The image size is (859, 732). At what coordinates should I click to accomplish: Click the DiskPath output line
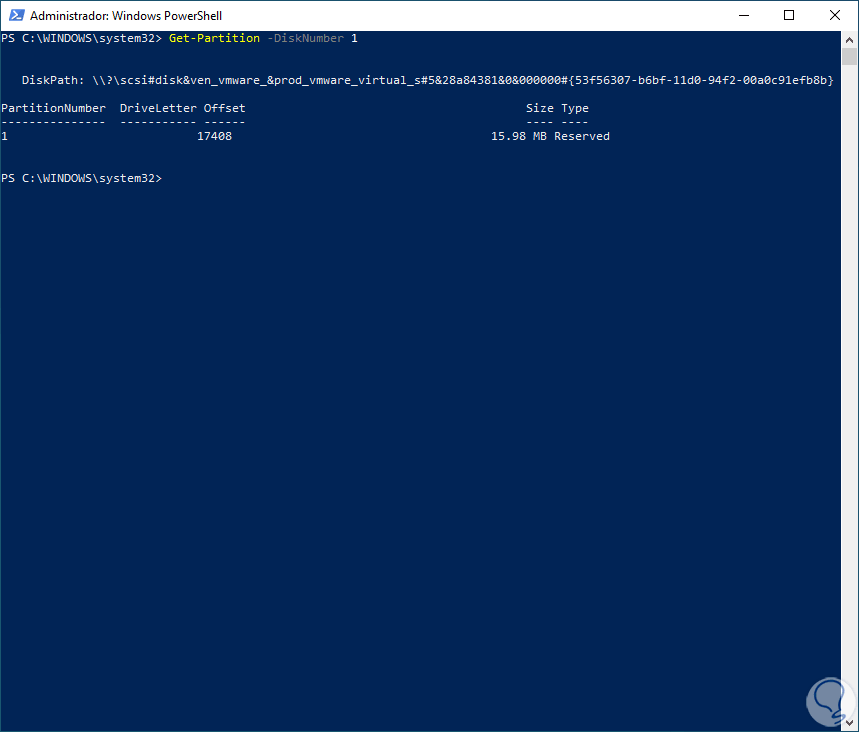[x=427, y=81]
